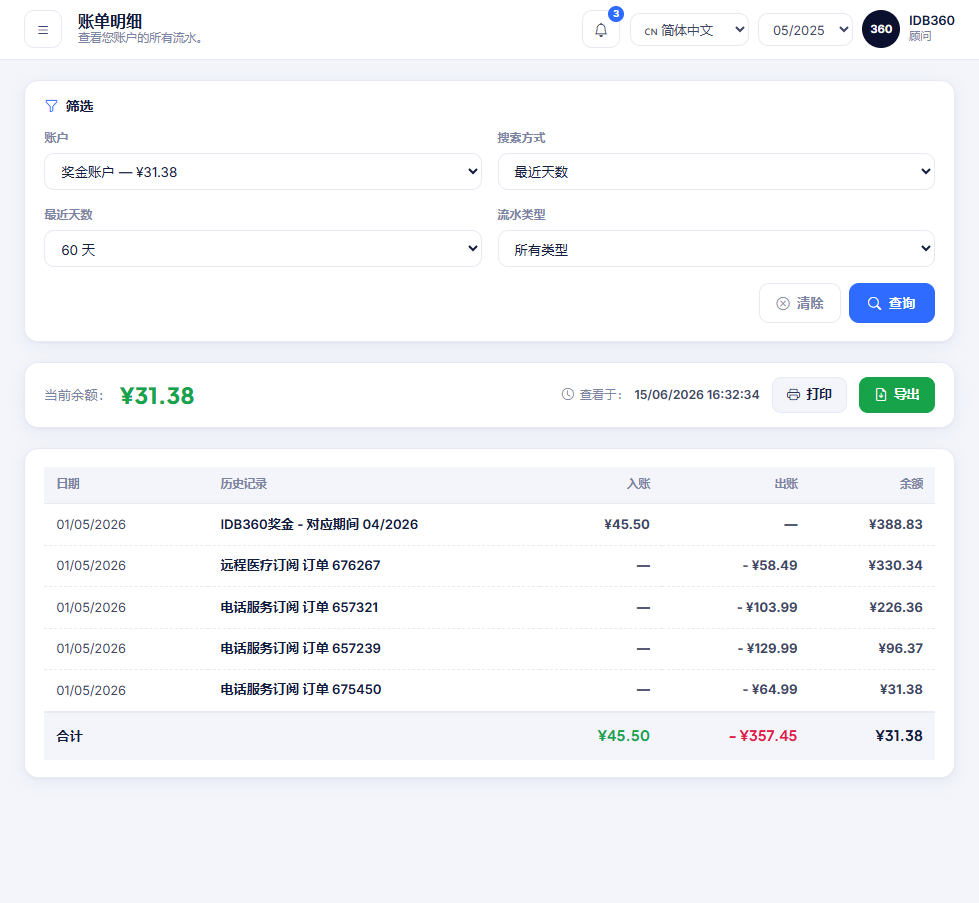Click the 日期 column header
This screenshot has height=903, width=979.
pos(68,484)
